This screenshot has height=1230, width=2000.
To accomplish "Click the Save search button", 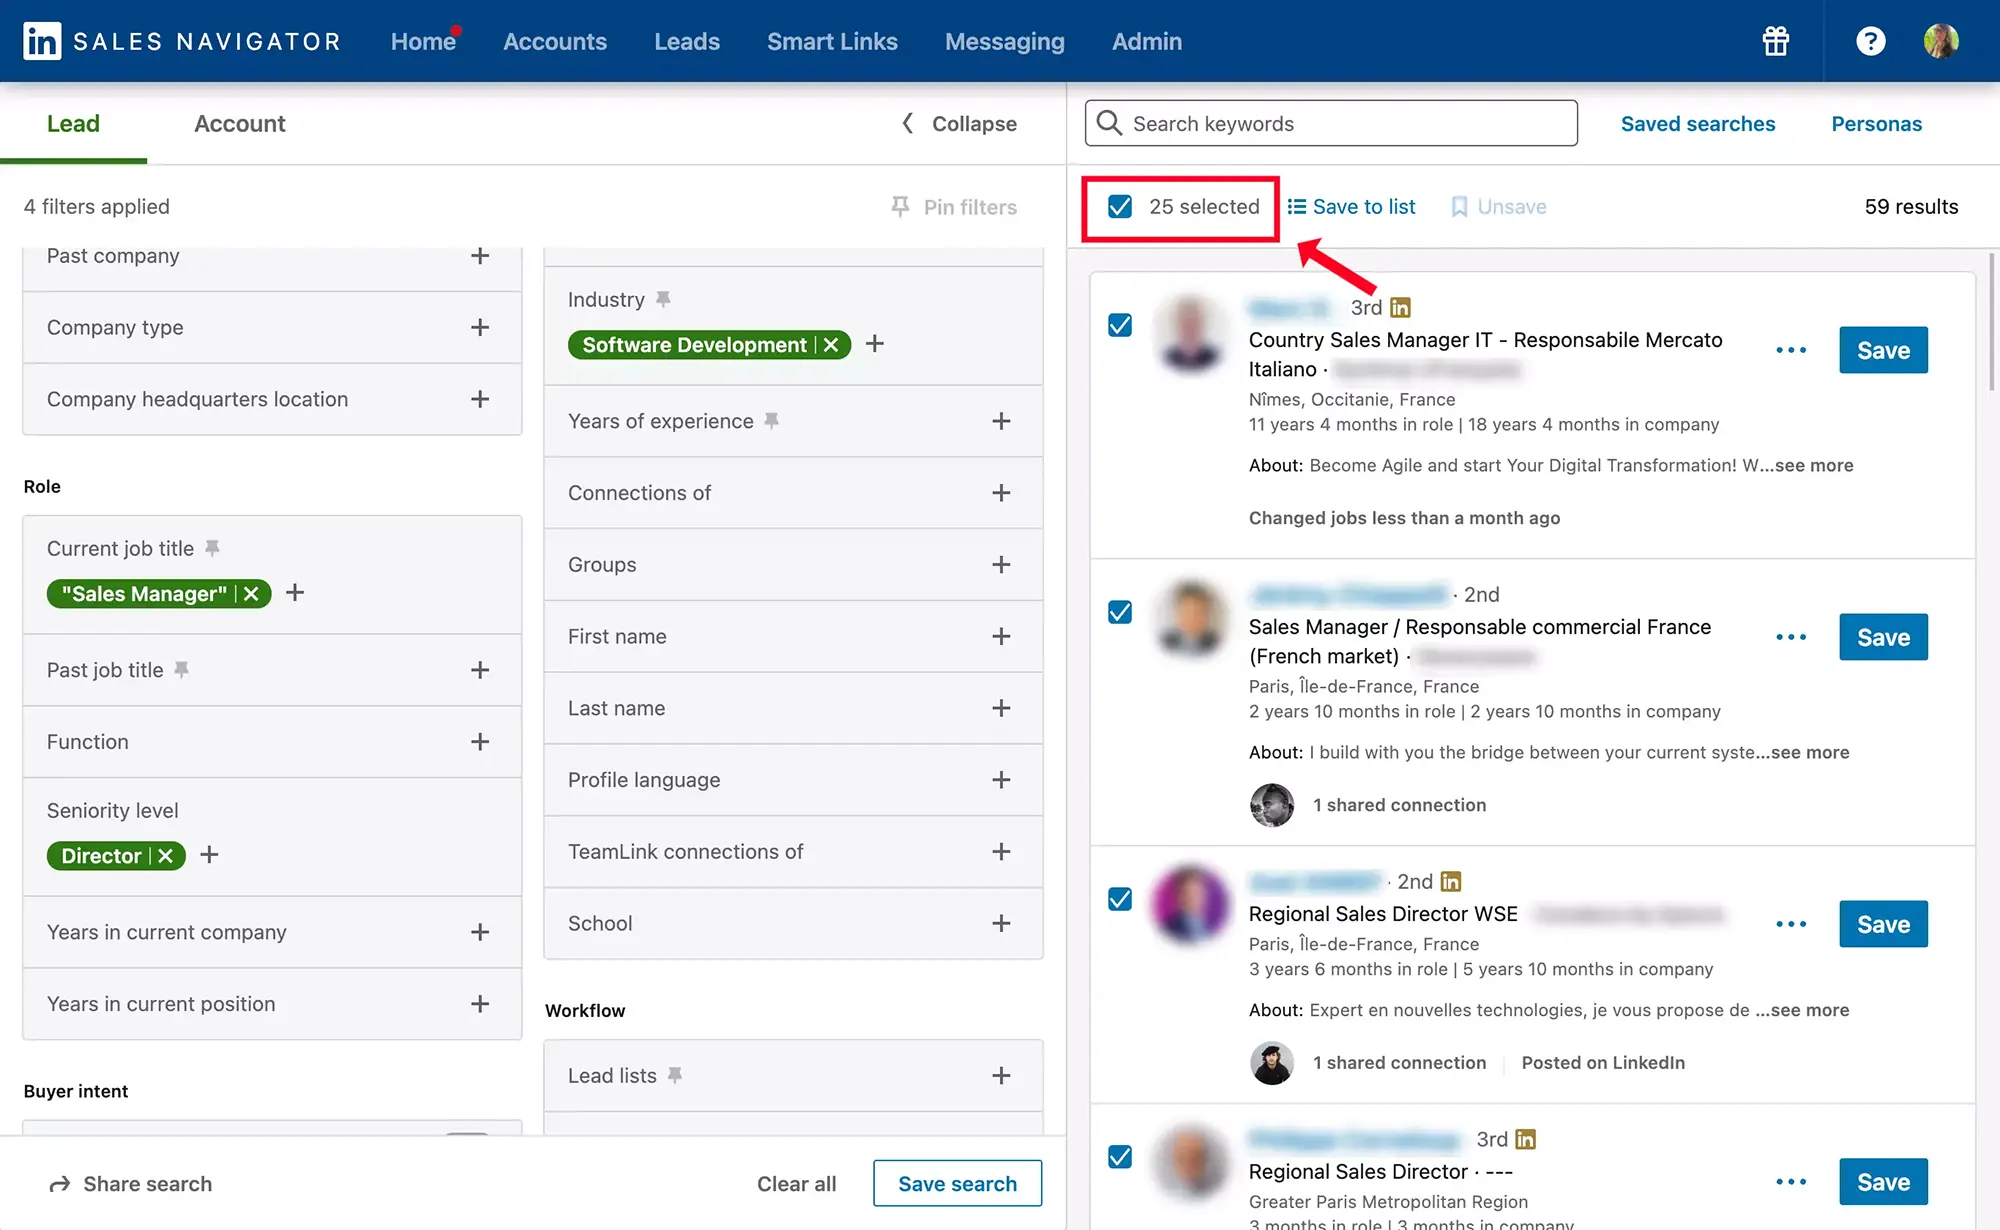I will [957, 1183].
